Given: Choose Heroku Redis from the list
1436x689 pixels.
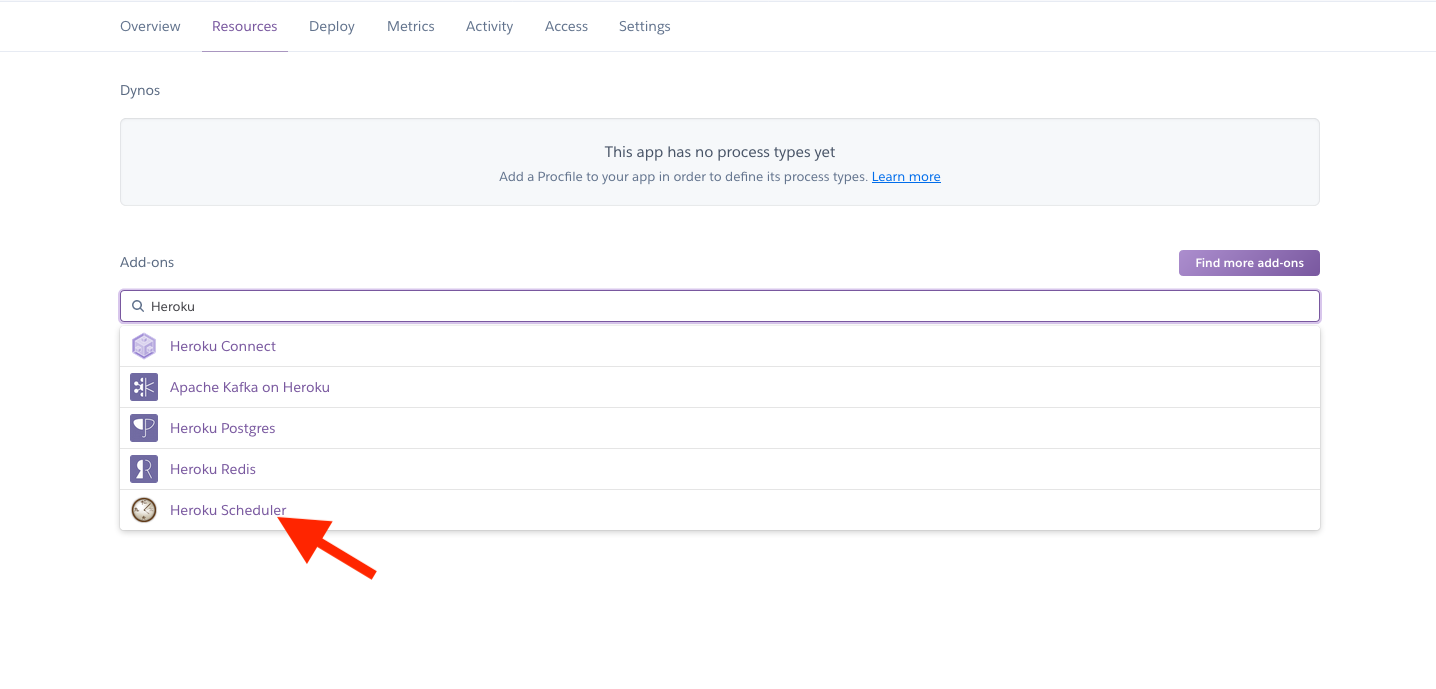Looking at the screenshot, I should coord(720,469).
